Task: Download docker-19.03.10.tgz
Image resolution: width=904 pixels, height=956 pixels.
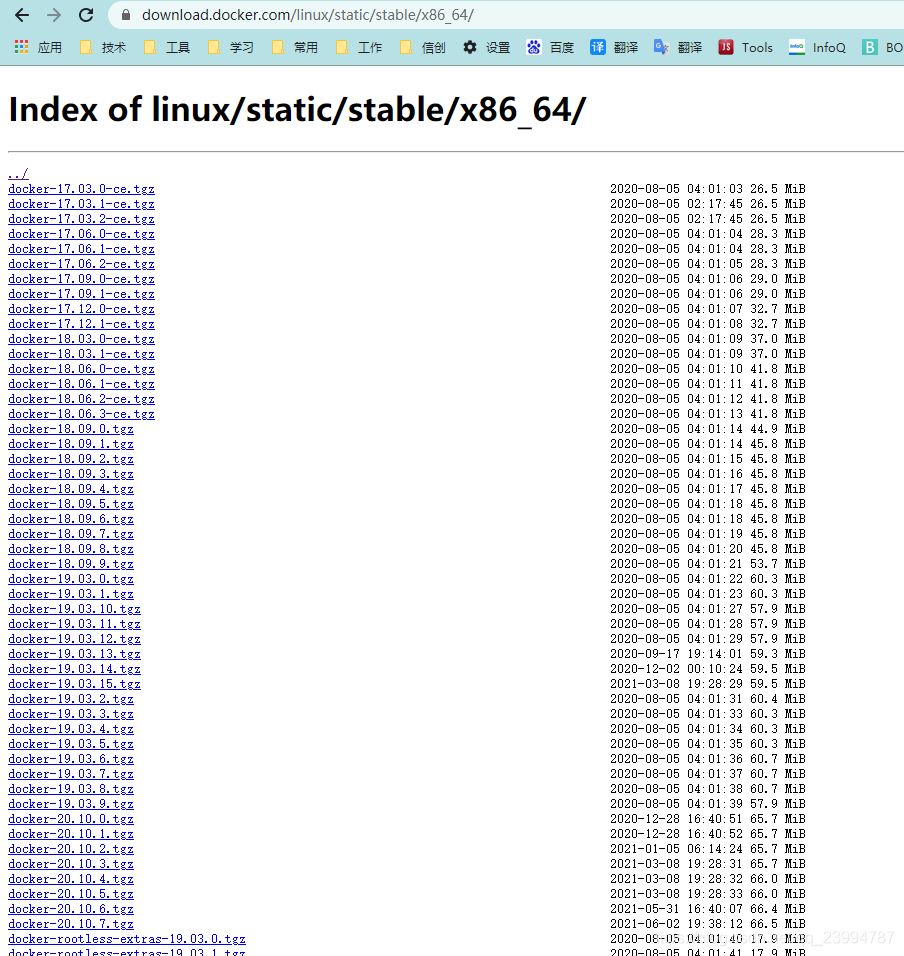Action: 74,608
